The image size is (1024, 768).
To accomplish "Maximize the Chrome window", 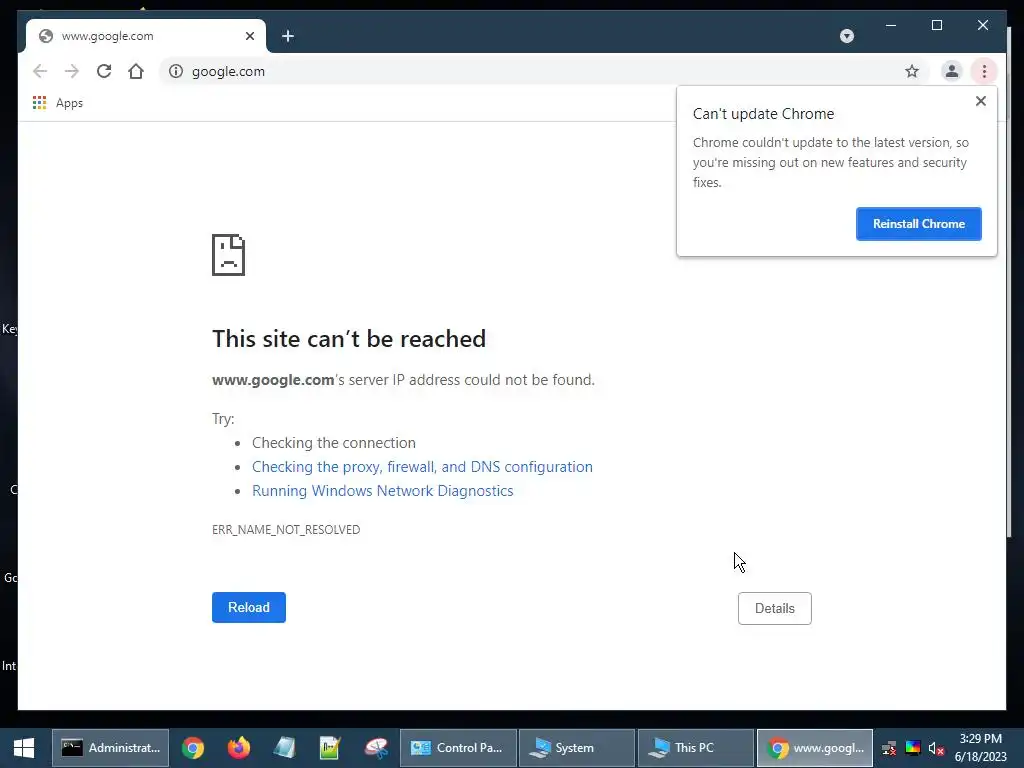I will (x=936, y=25).
